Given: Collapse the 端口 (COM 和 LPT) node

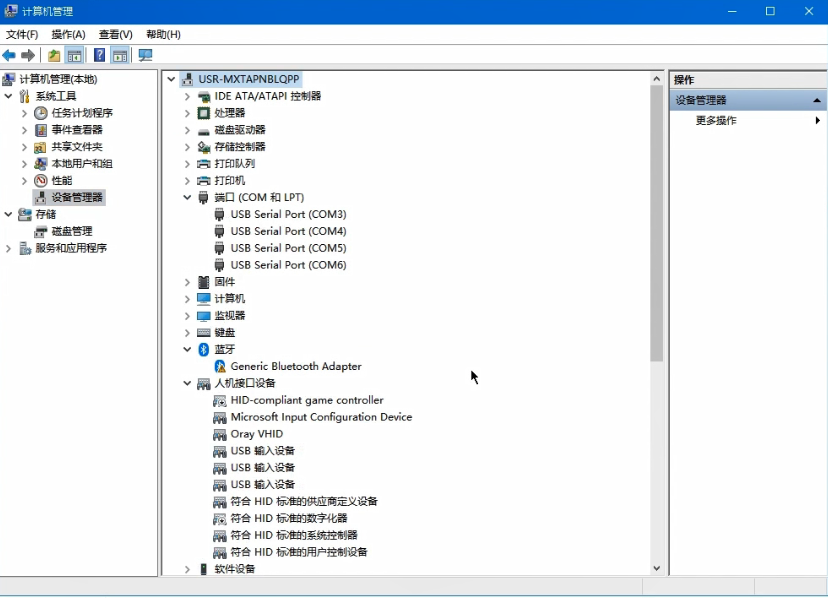Looking at the screenshot, I should tap(187, 197).
